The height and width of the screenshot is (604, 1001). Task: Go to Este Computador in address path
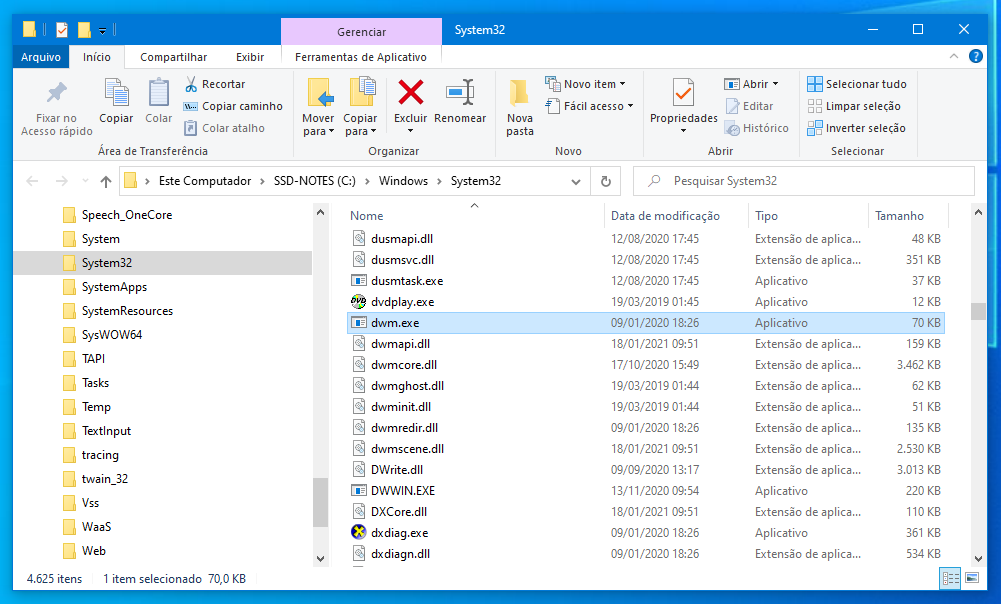click(x=205, y=181)
